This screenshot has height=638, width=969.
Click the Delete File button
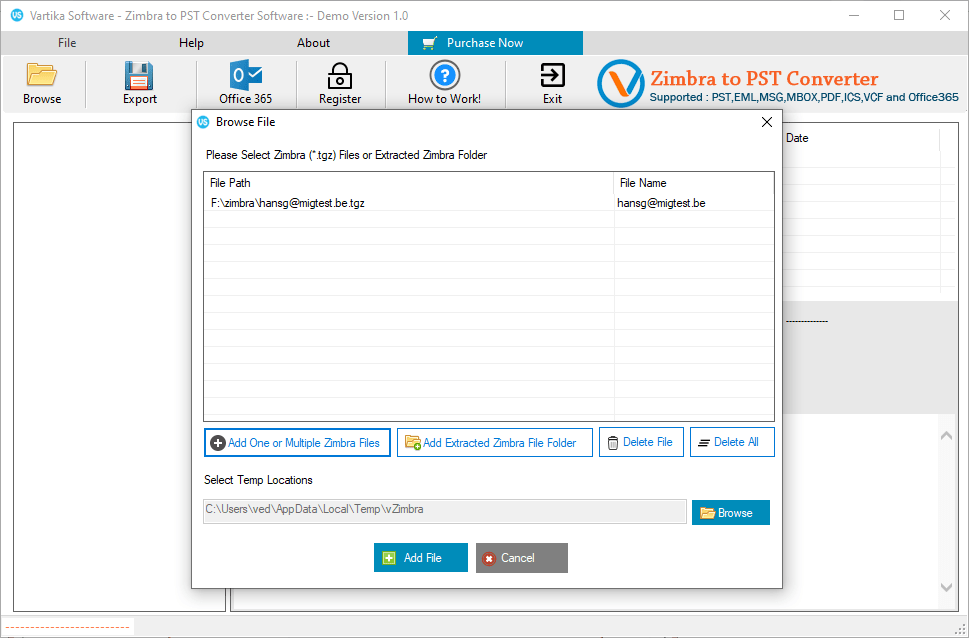(x=641, y=443)
